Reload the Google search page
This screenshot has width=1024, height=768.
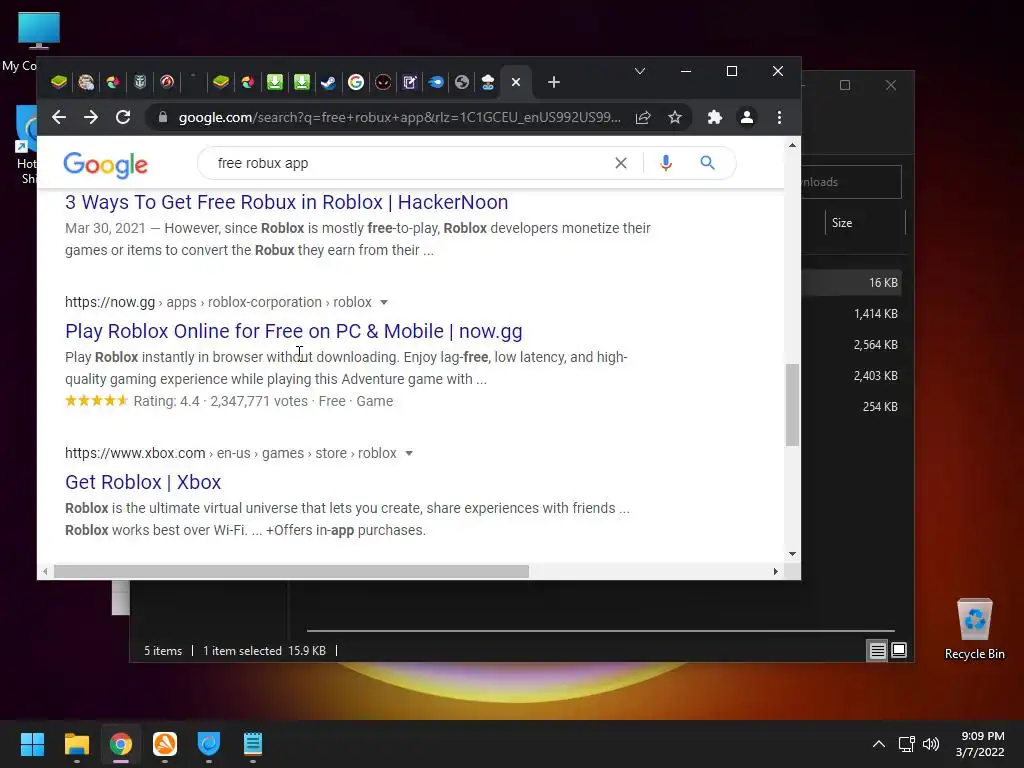pos(123,118)
